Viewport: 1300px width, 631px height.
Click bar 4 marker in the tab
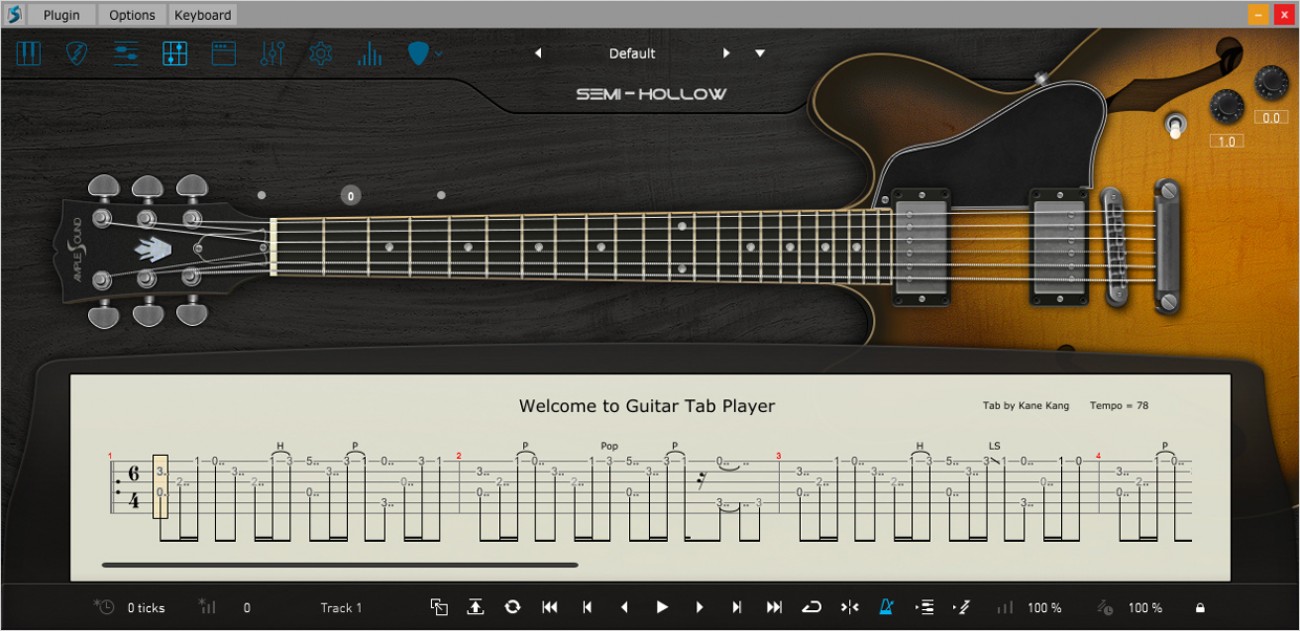point(1098,456)
